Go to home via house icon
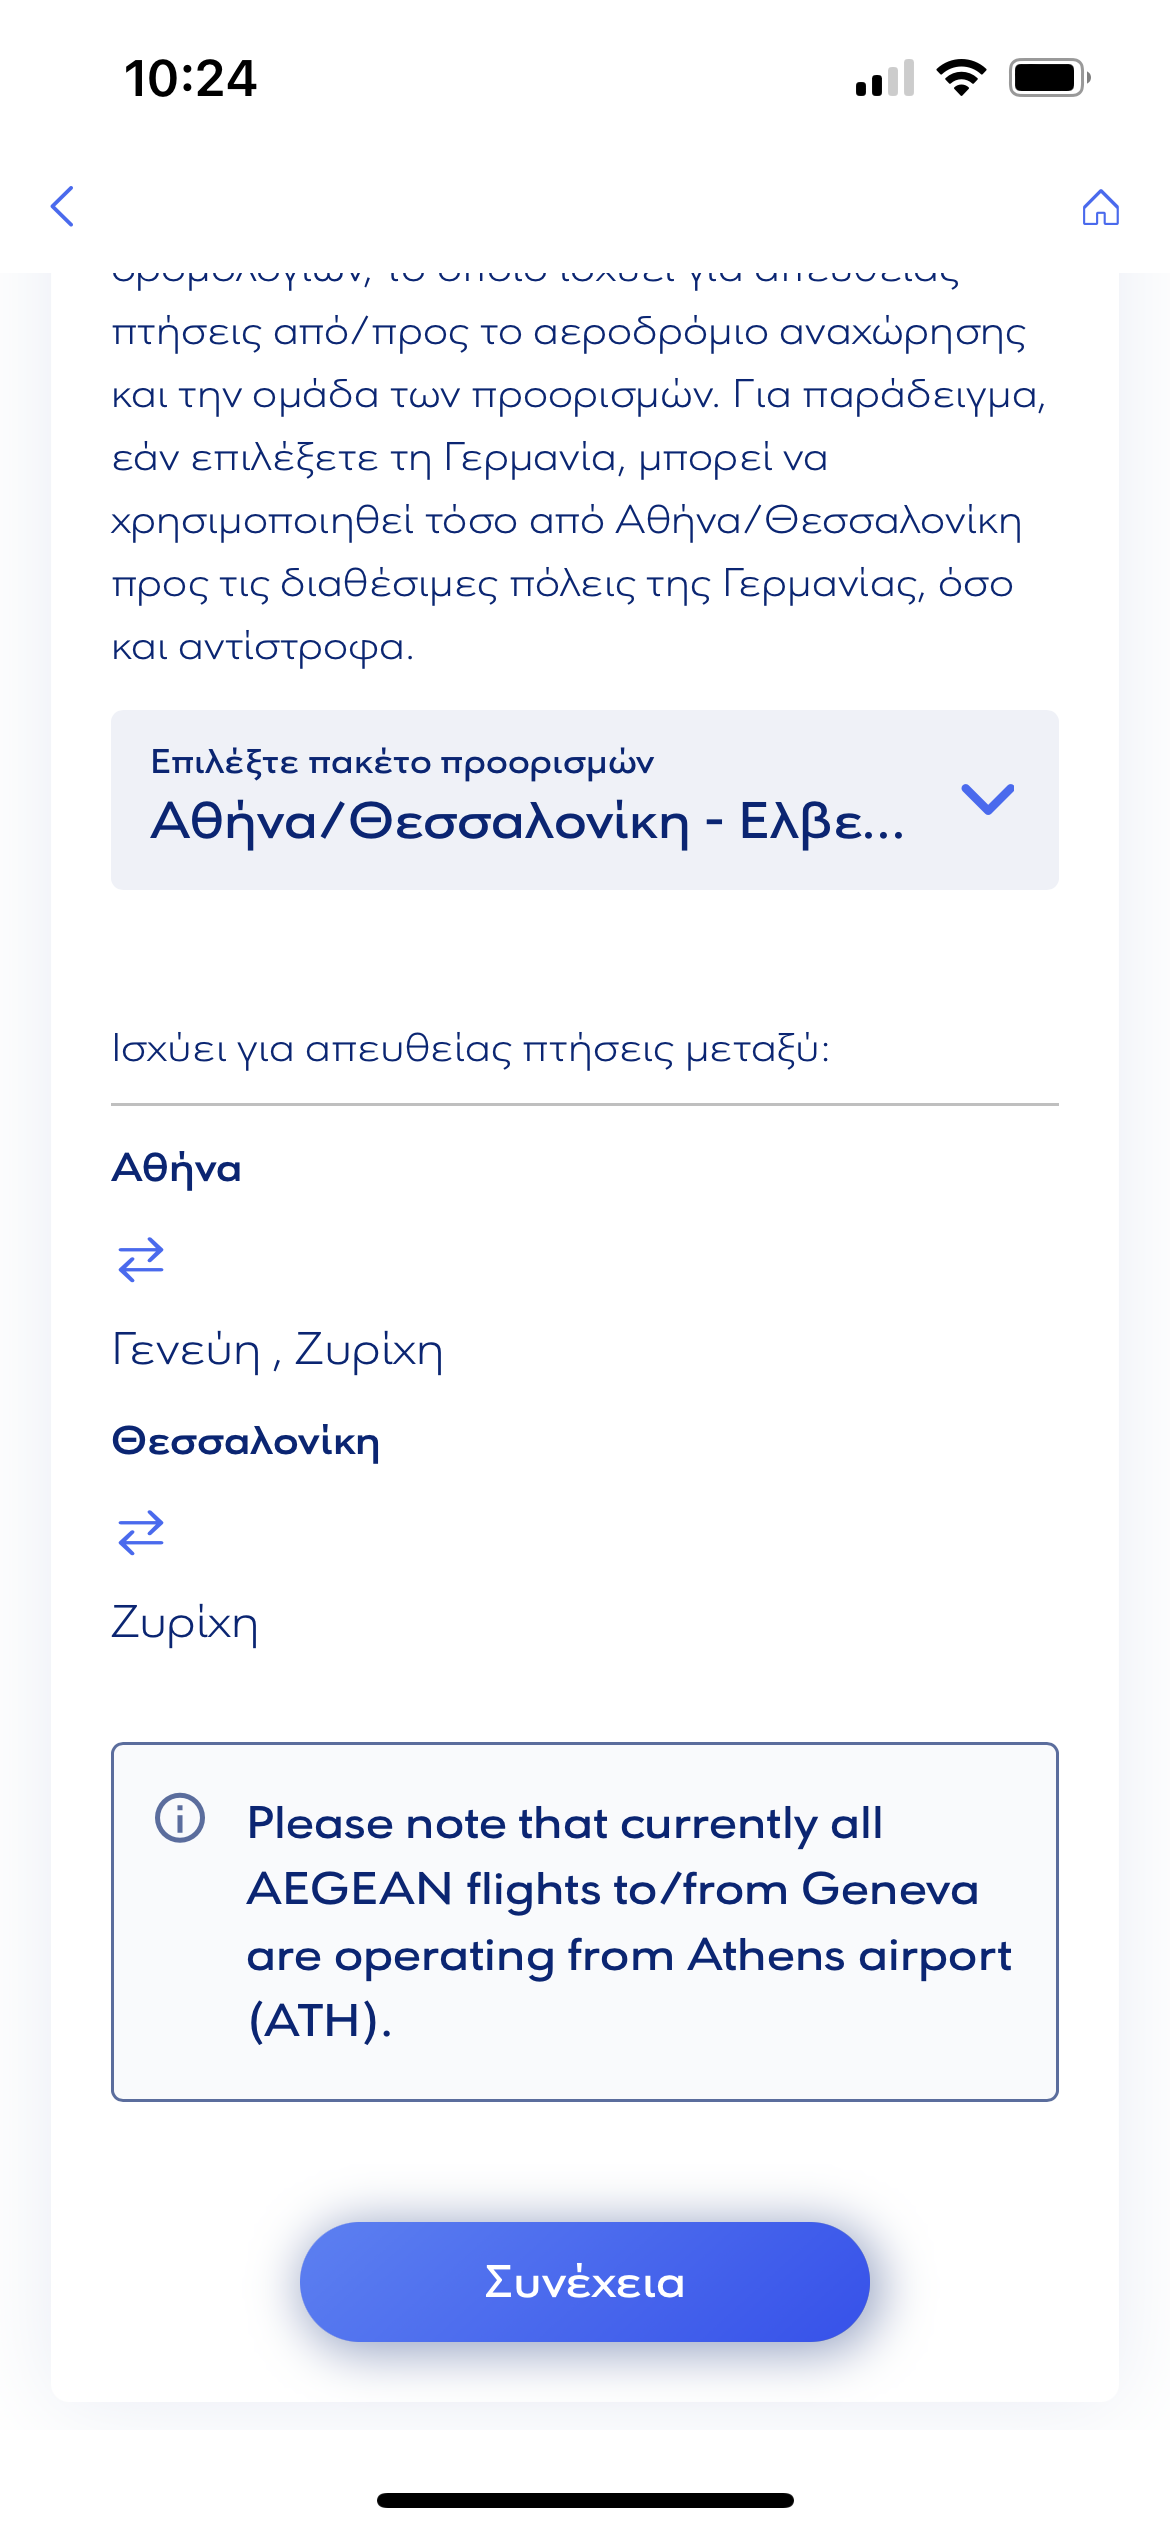This screenshot has width=1170, height=2532. (x=1100, y=207)
